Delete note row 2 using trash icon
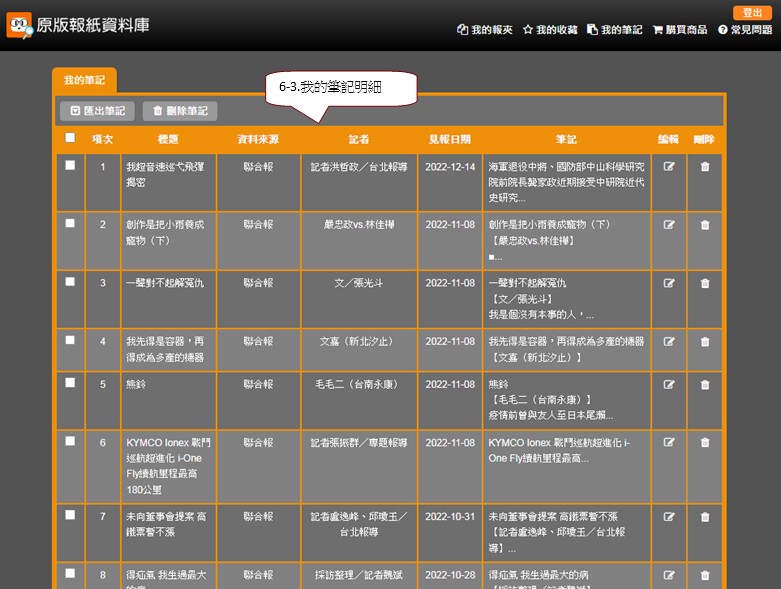Screen dimensions: 781x589 coord(705,225)
